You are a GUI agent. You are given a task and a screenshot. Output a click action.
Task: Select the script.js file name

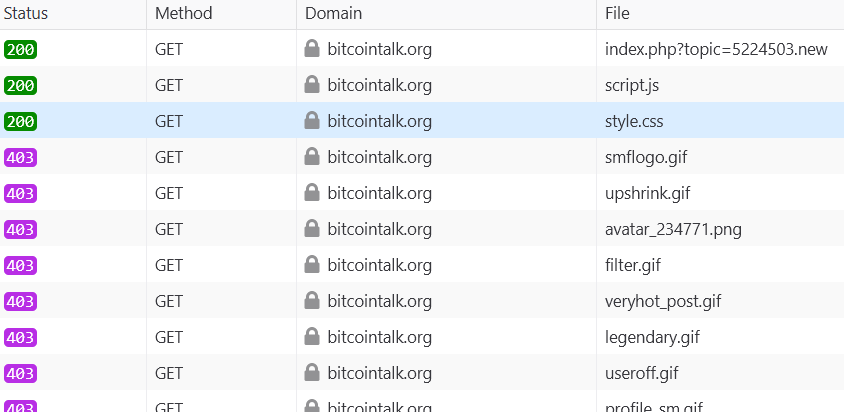[632, 86]
